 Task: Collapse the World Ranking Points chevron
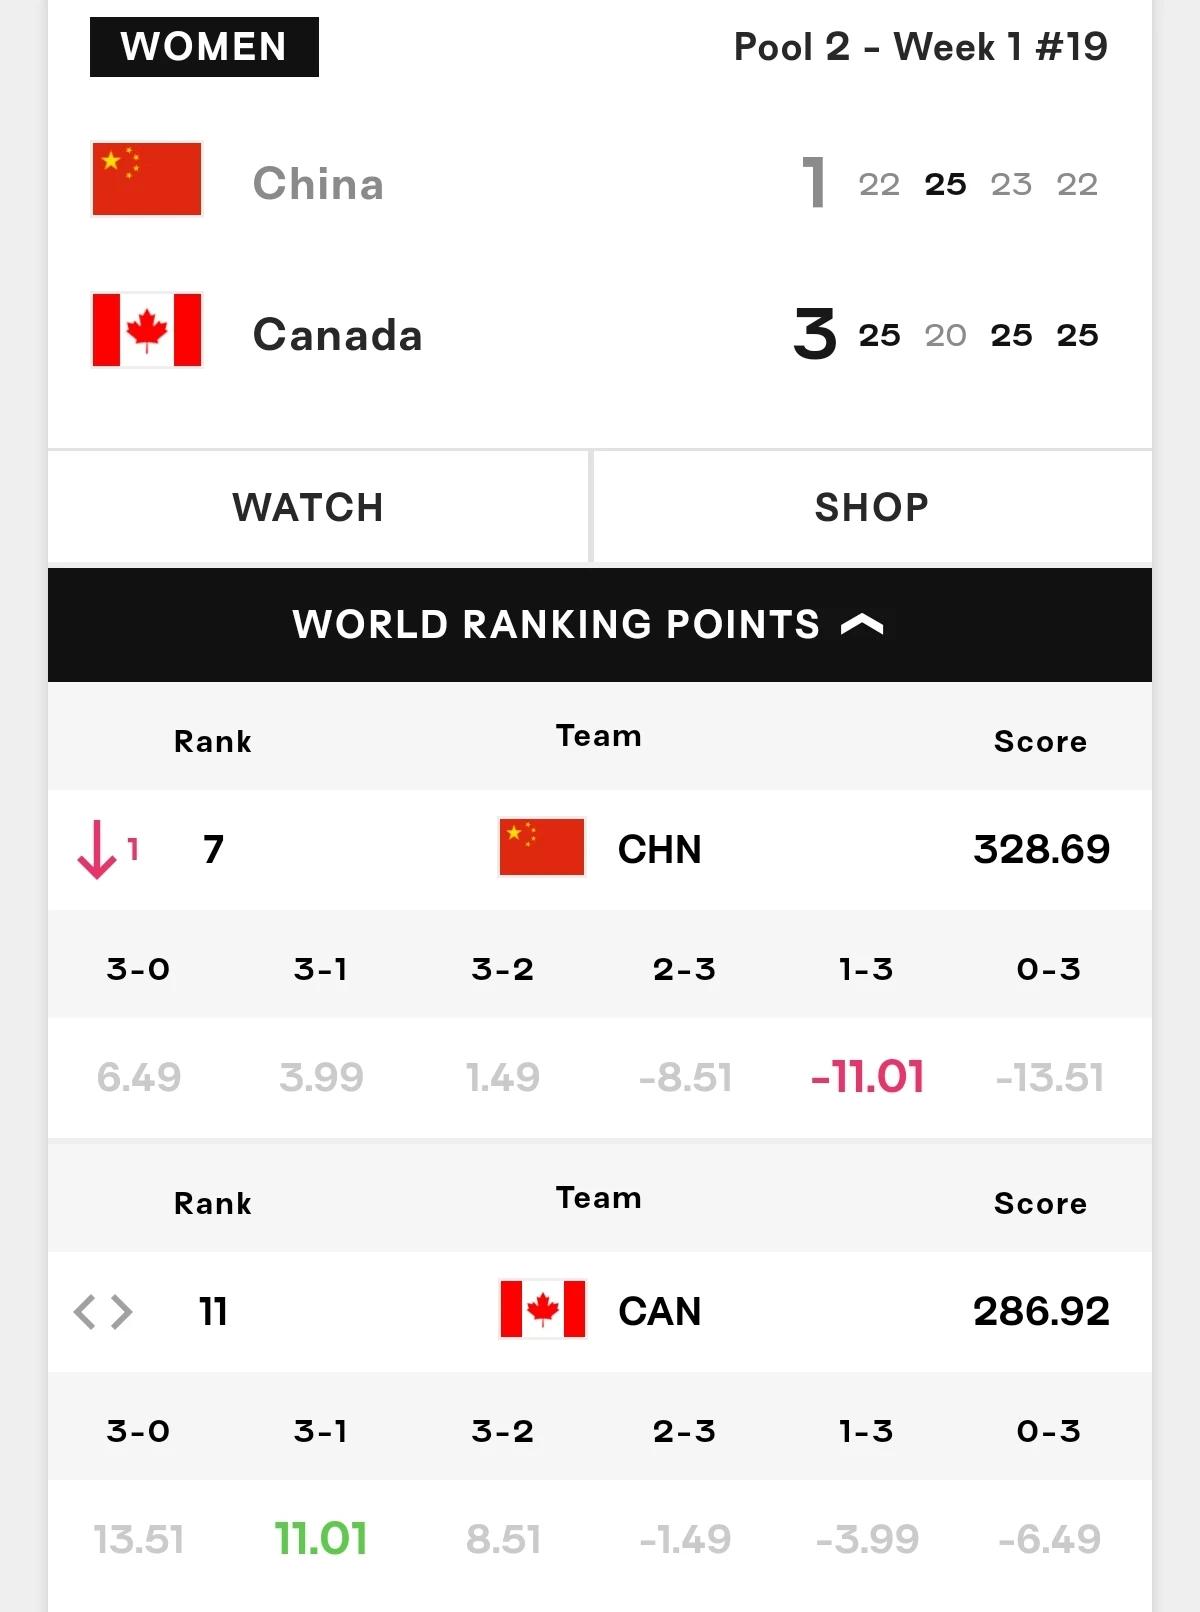click(863, 625)
